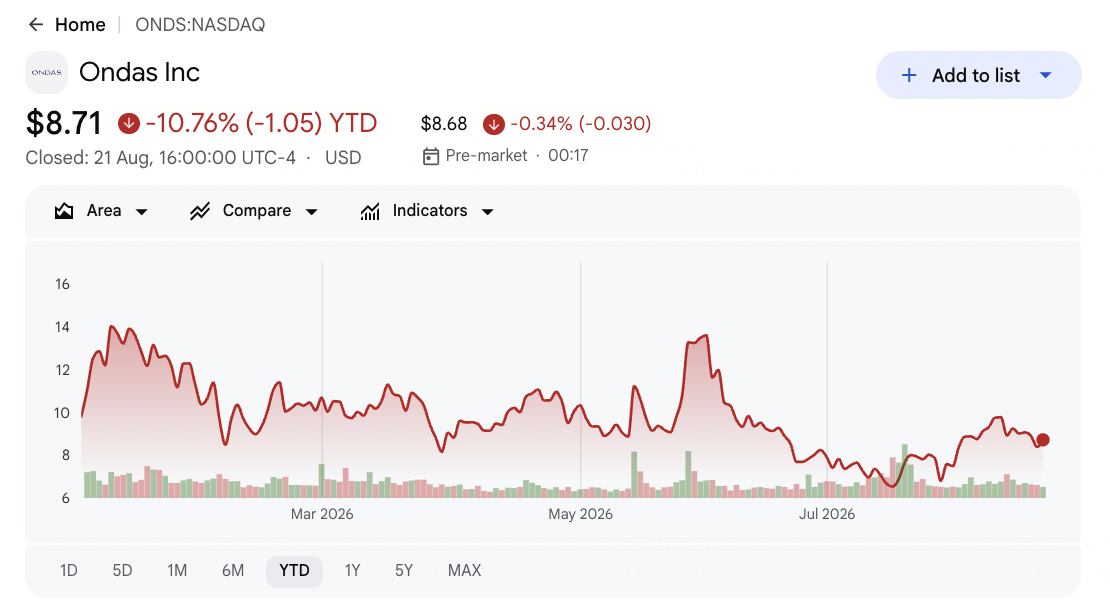Screen dimensions: 1110x614
Task: Click the 14 price axis label
Action: tap(62, 327)
